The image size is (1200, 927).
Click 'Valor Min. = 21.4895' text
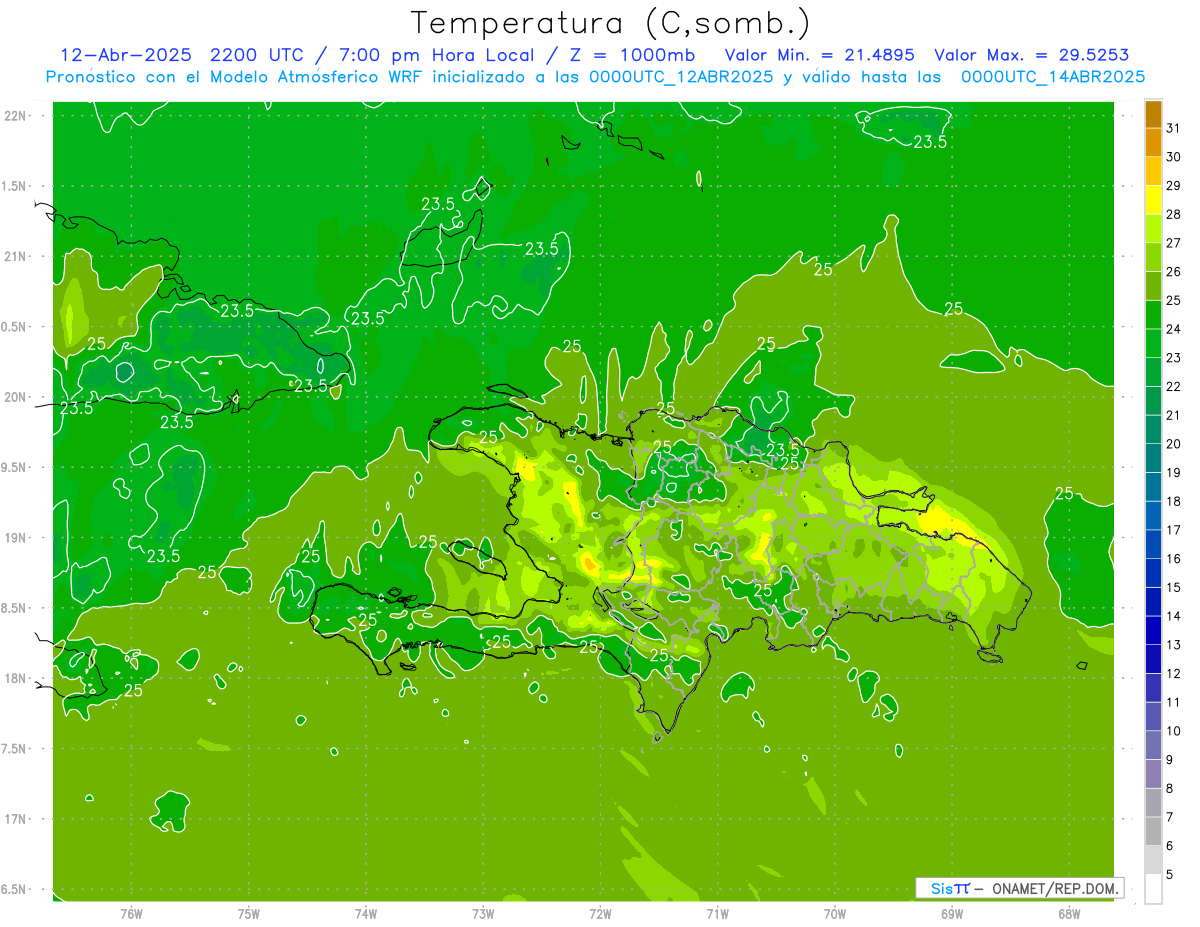tap(818, 56)
